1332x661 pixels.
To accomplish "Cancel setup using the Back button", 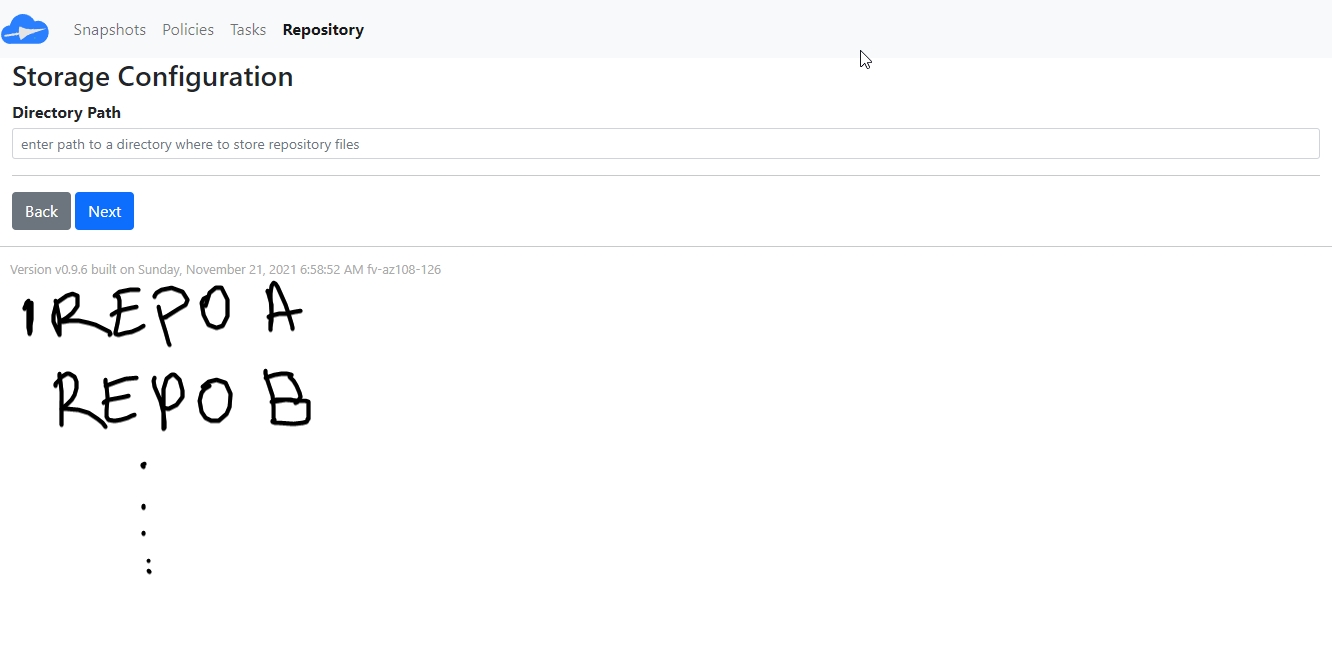I will (x=41, y=211).
